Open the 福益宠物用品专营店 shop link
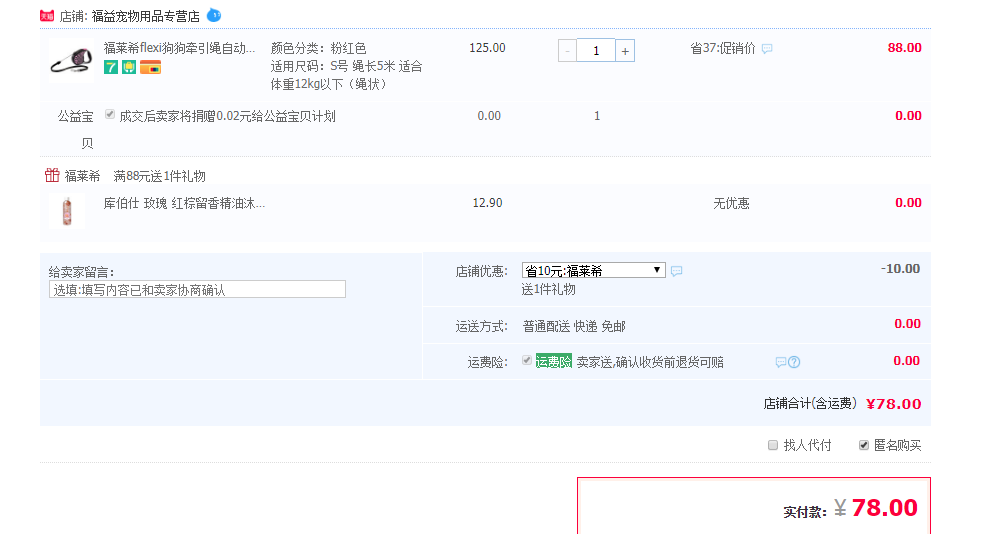992x534 pixels. pyautogui.click(x=146, y=16)
